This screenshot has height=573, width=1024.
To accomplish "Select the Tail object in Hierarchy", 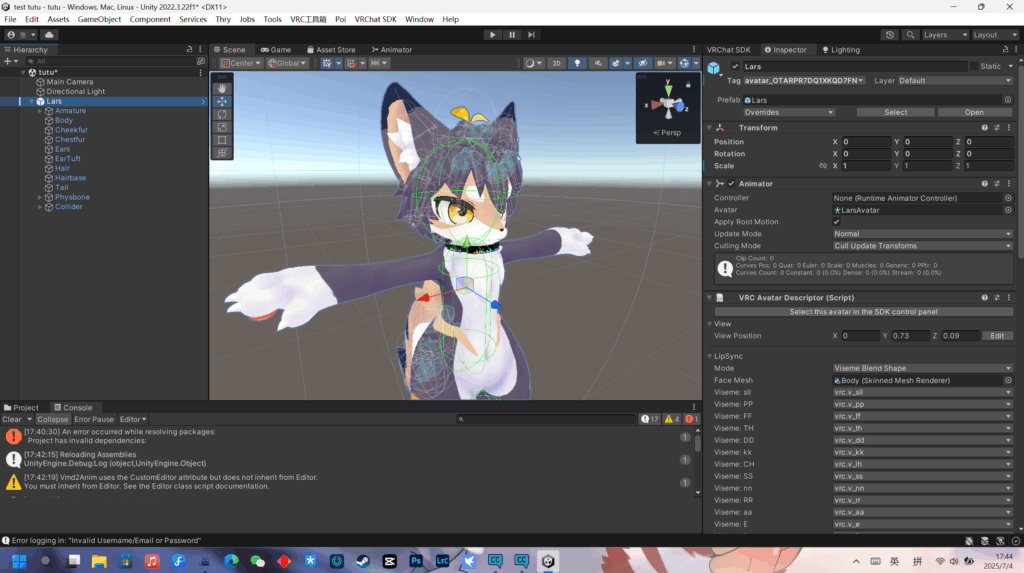I will pos(61,188).
